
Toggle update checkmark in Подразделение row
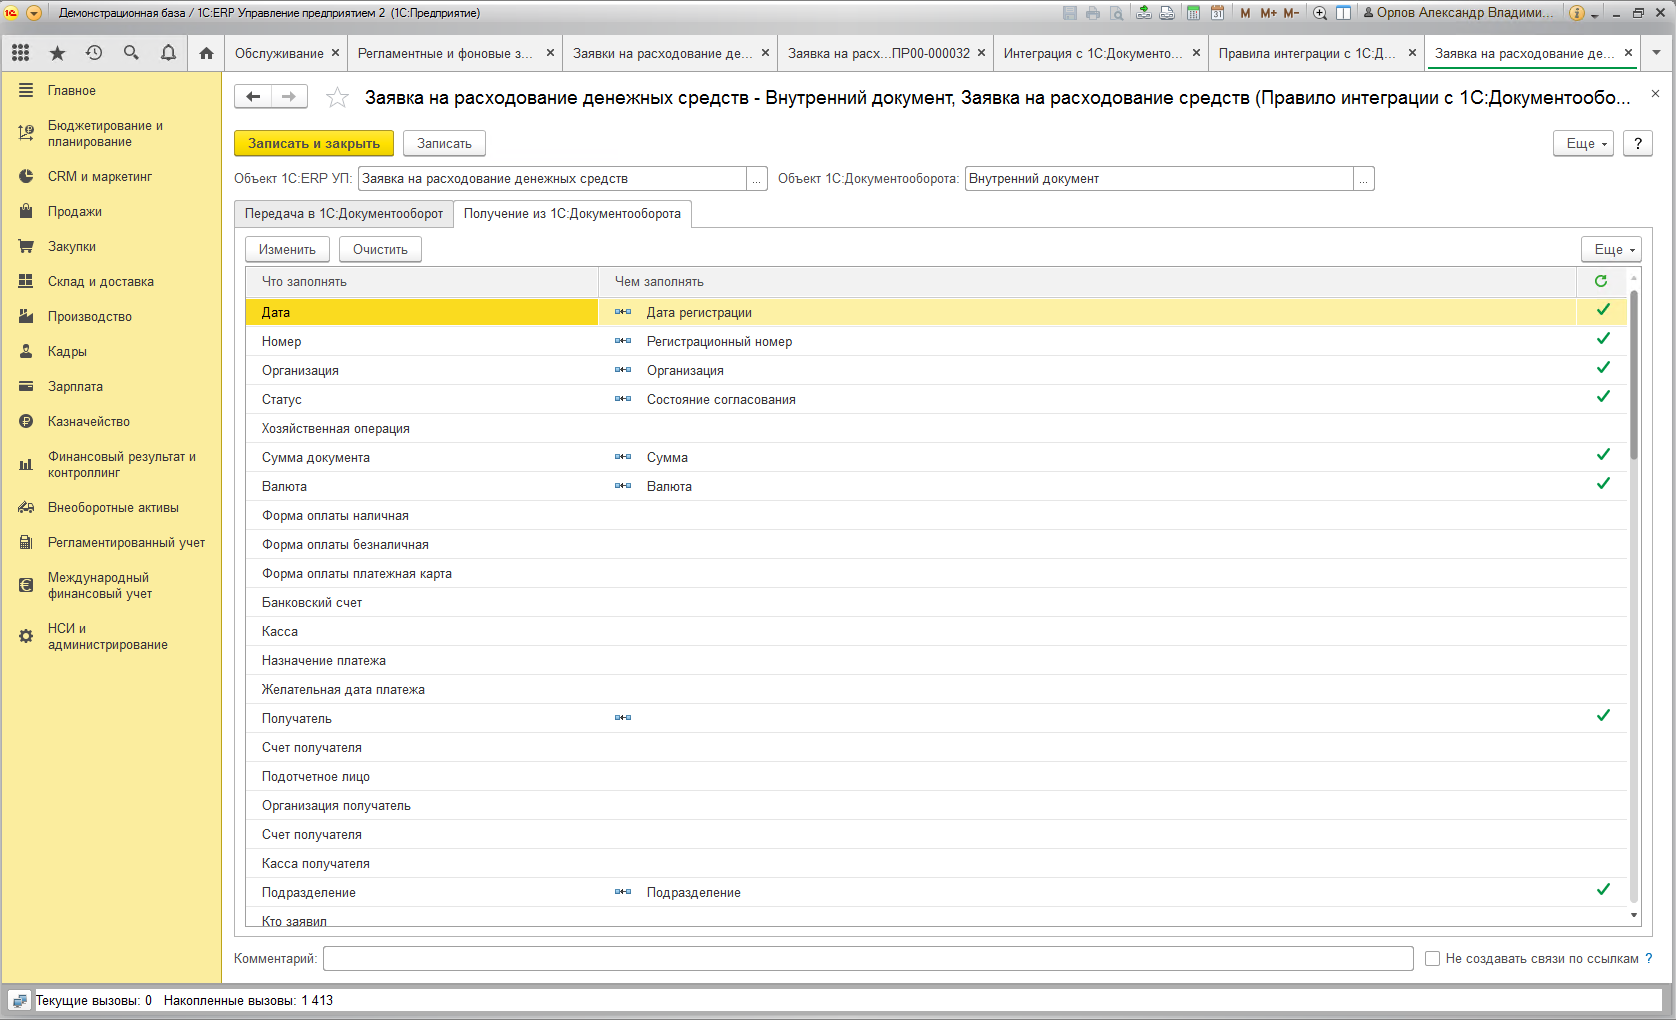click(x=1603, y=890)
